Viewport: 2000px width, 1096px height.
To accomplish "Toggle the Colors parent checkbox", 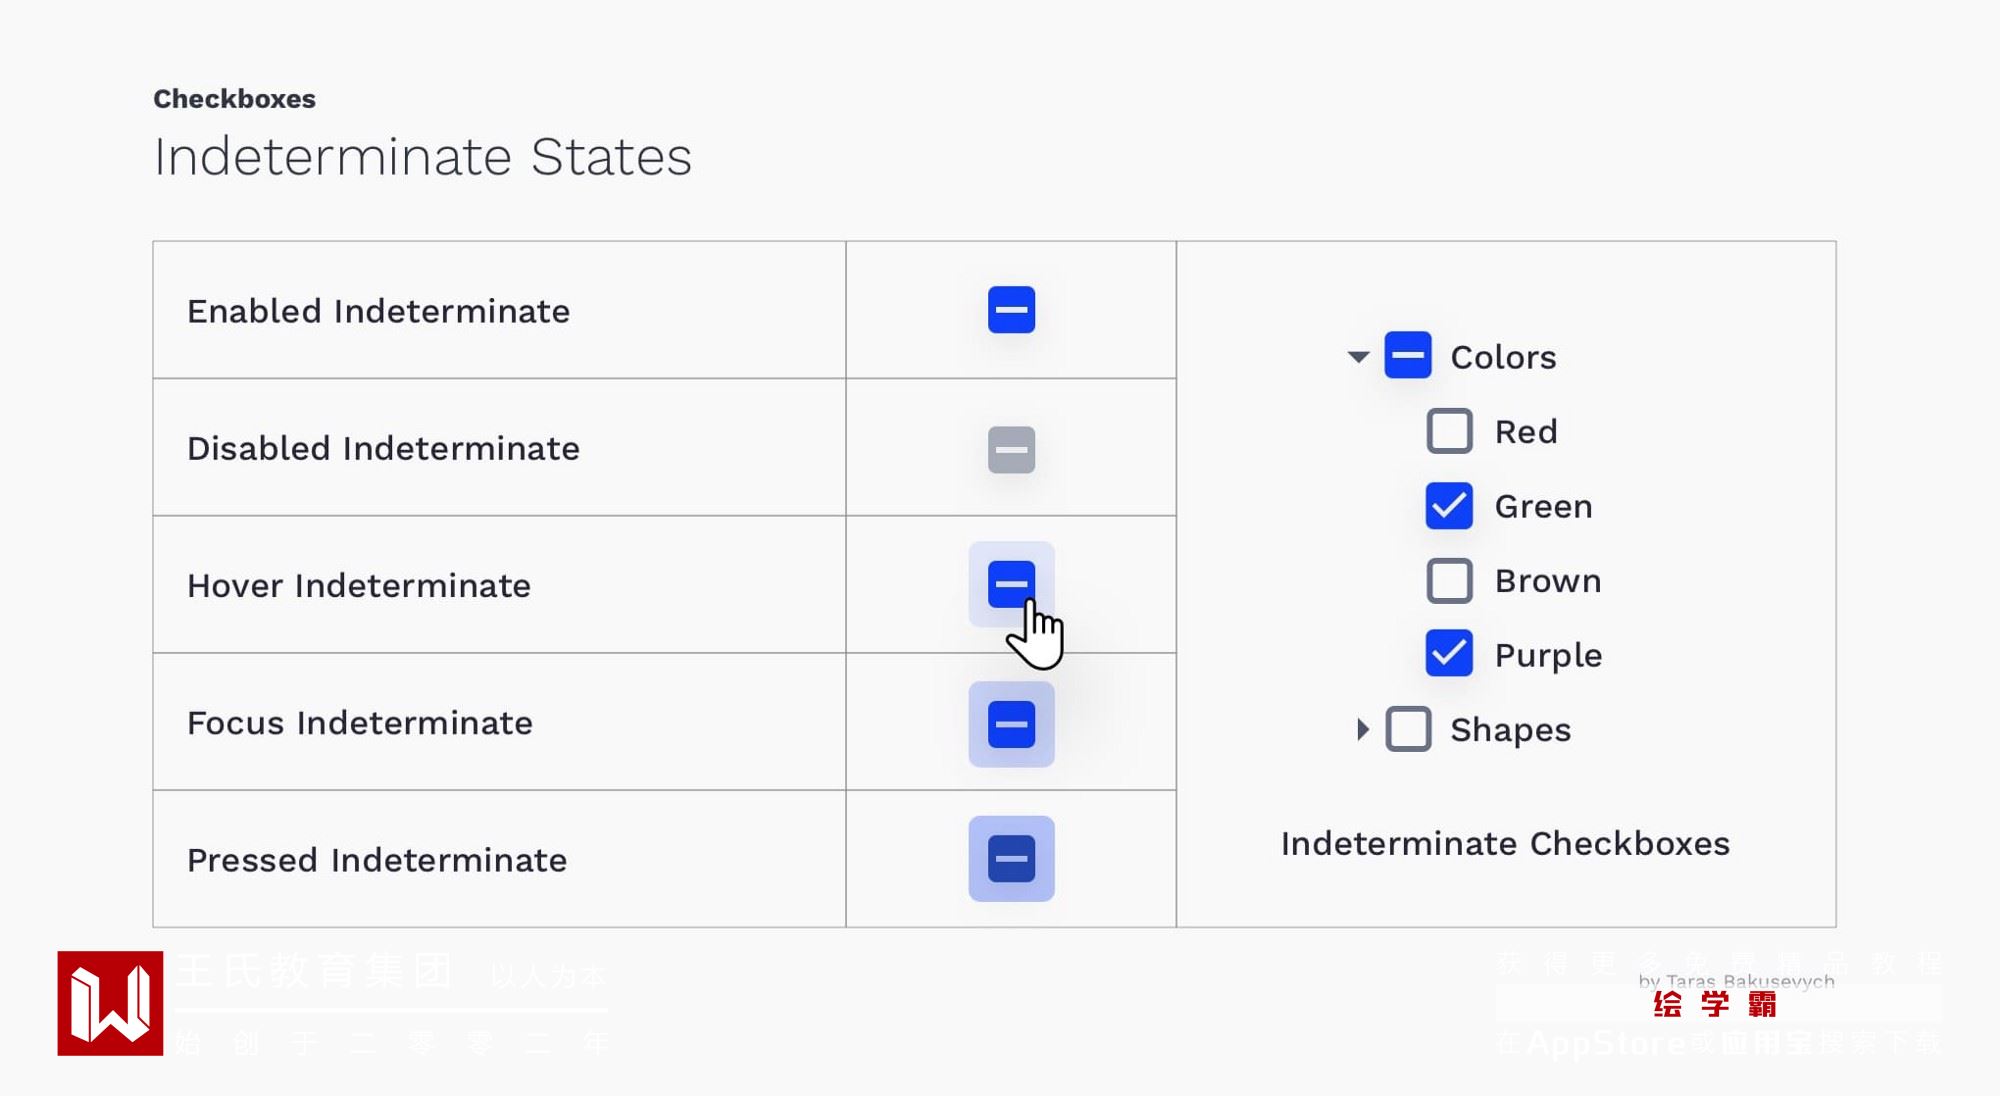I will [x=1407, y=356].
